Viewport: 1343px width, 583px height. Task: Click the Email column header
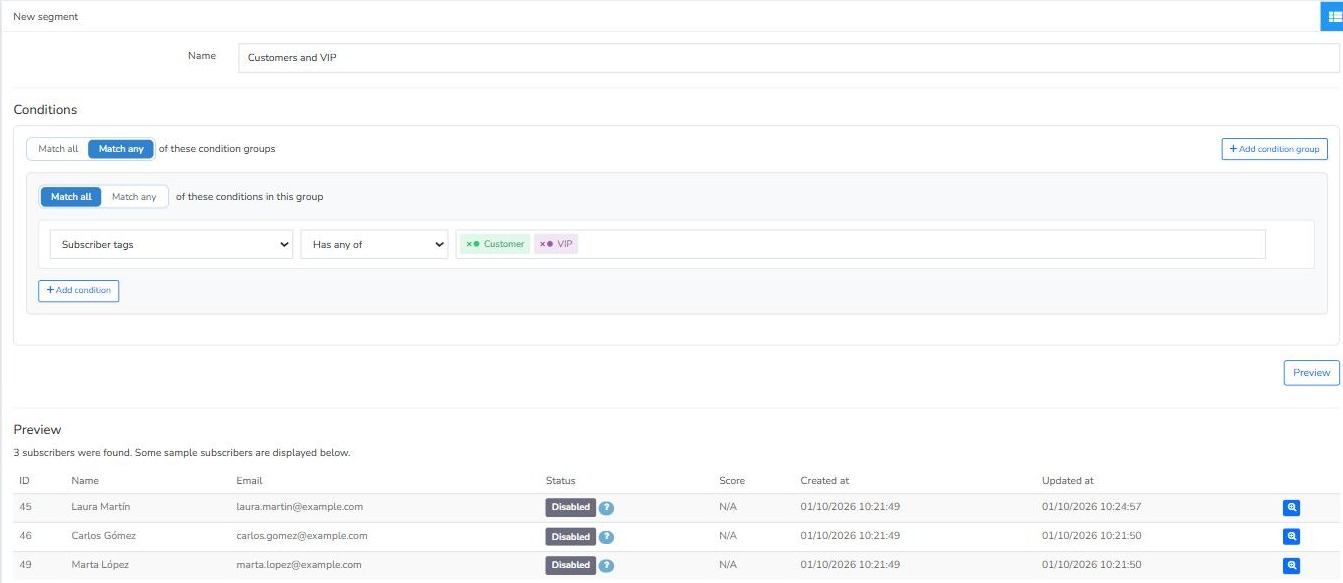click(x=249, y=481)
